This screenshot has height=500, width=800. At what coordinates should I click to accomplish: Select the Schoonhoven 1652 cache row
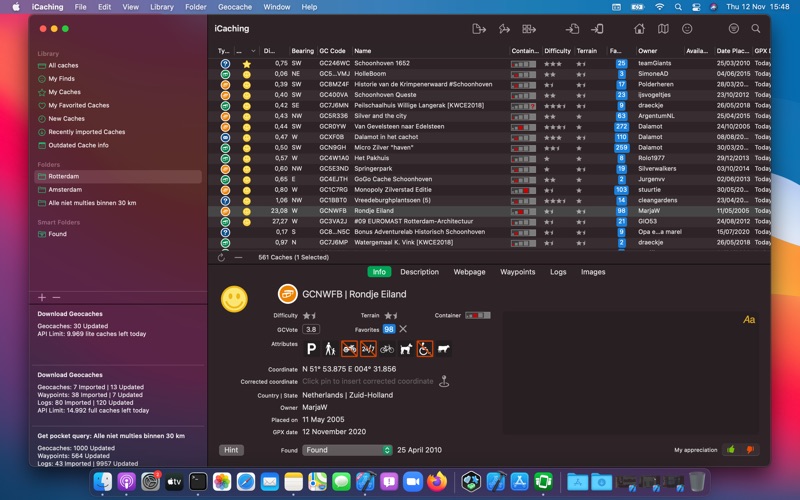click(x=381, y=63)
